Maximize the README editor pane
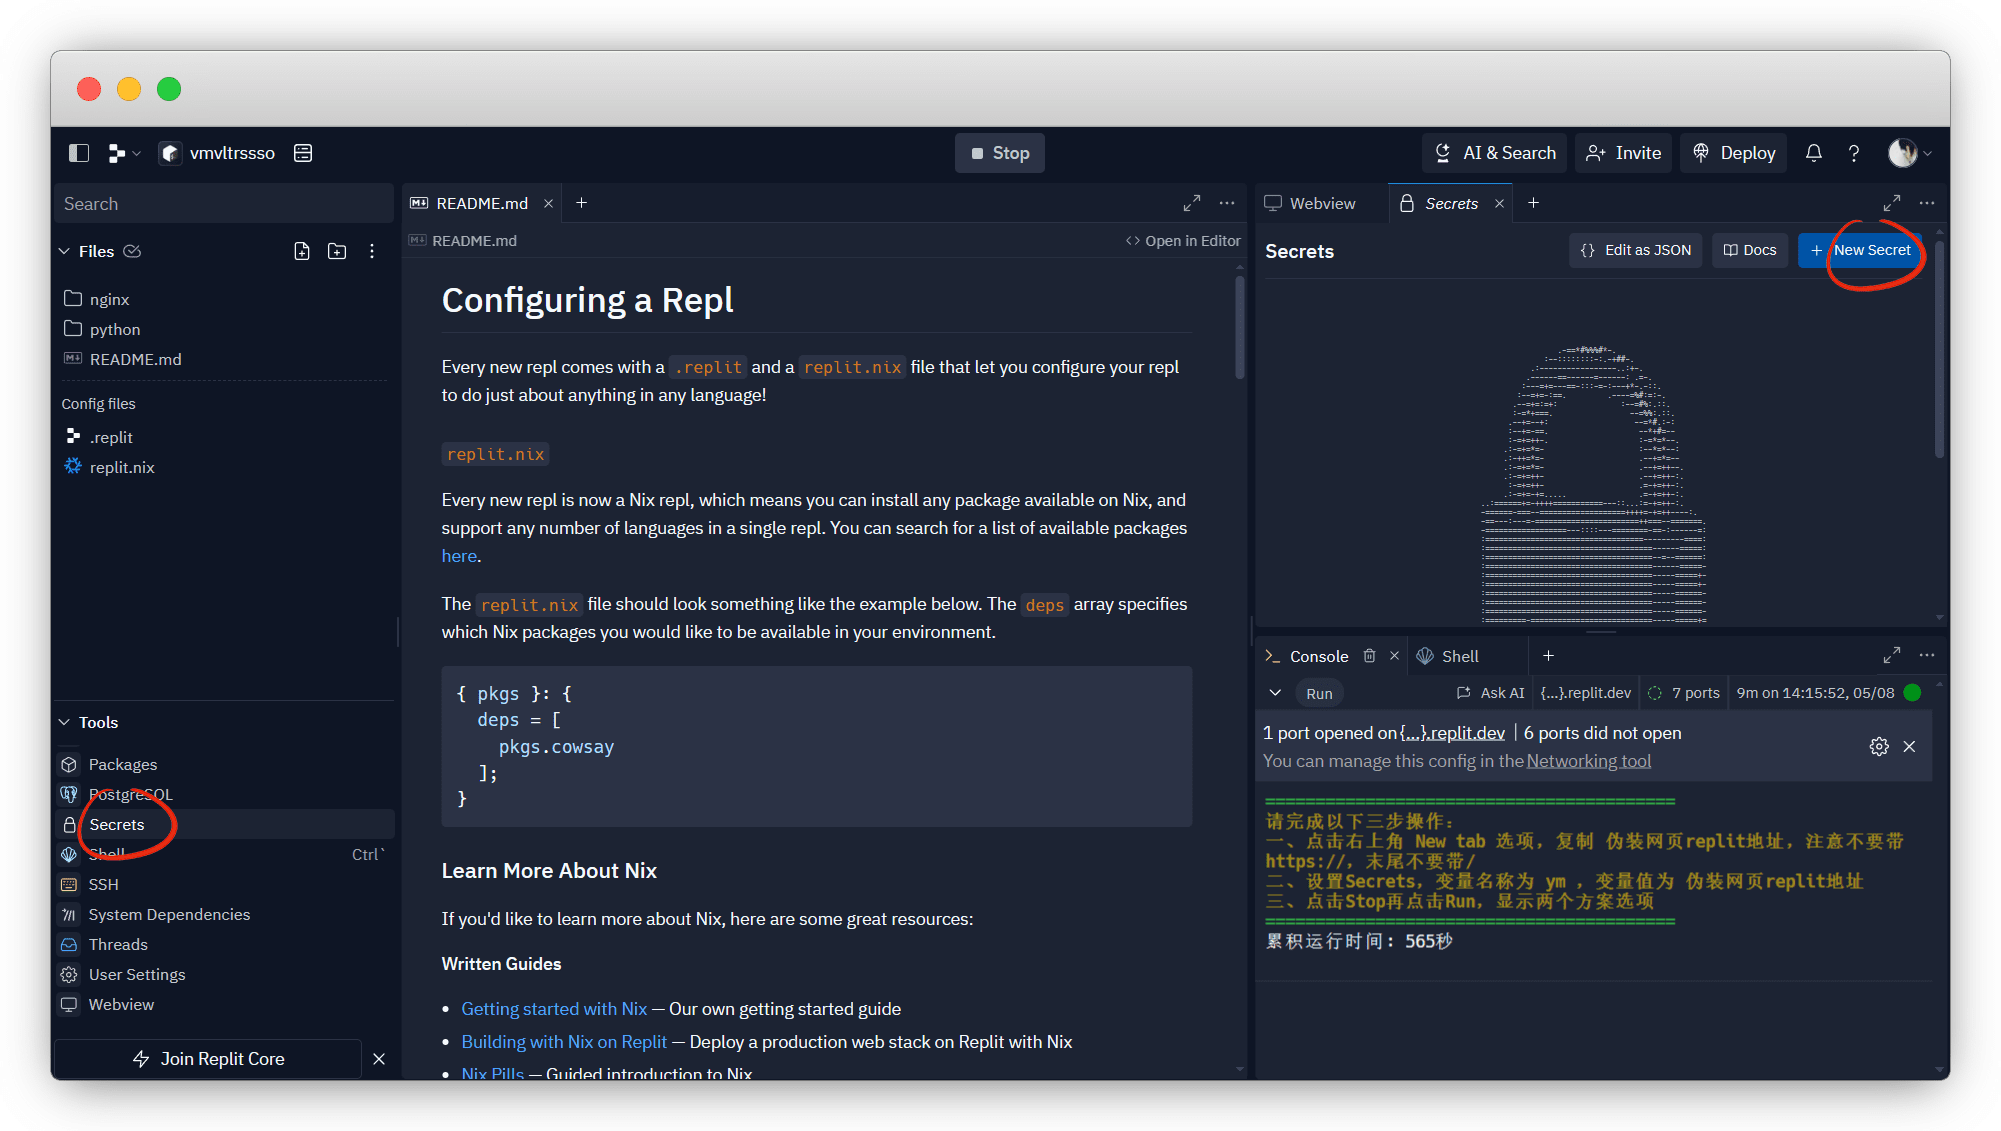This screenshot has height=1131, width=2001. pos(1191,203)
